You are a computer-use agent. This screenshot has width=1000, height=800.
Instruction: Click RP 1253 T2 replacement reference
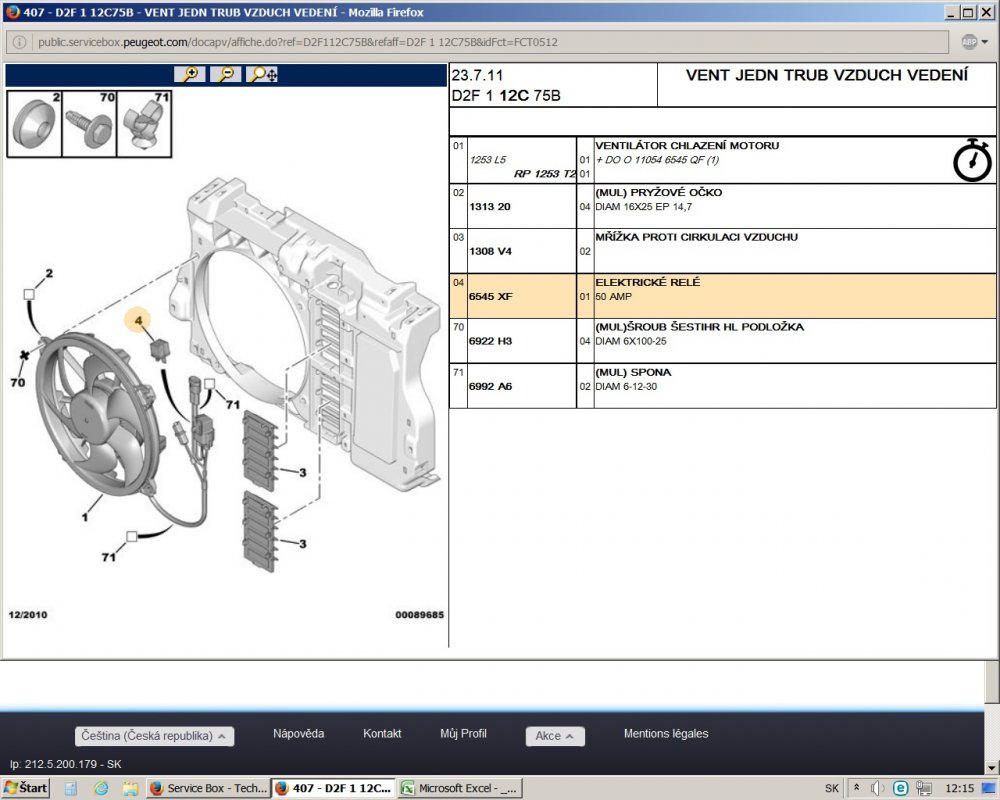click(544, 174)
